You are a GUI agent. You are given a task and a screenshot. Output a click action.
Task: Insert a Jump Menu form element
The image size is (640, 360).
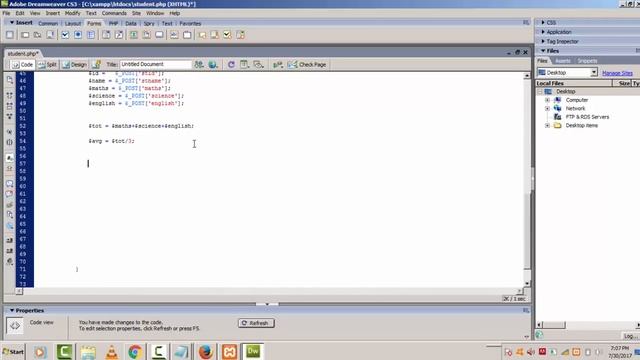[119, 35]
